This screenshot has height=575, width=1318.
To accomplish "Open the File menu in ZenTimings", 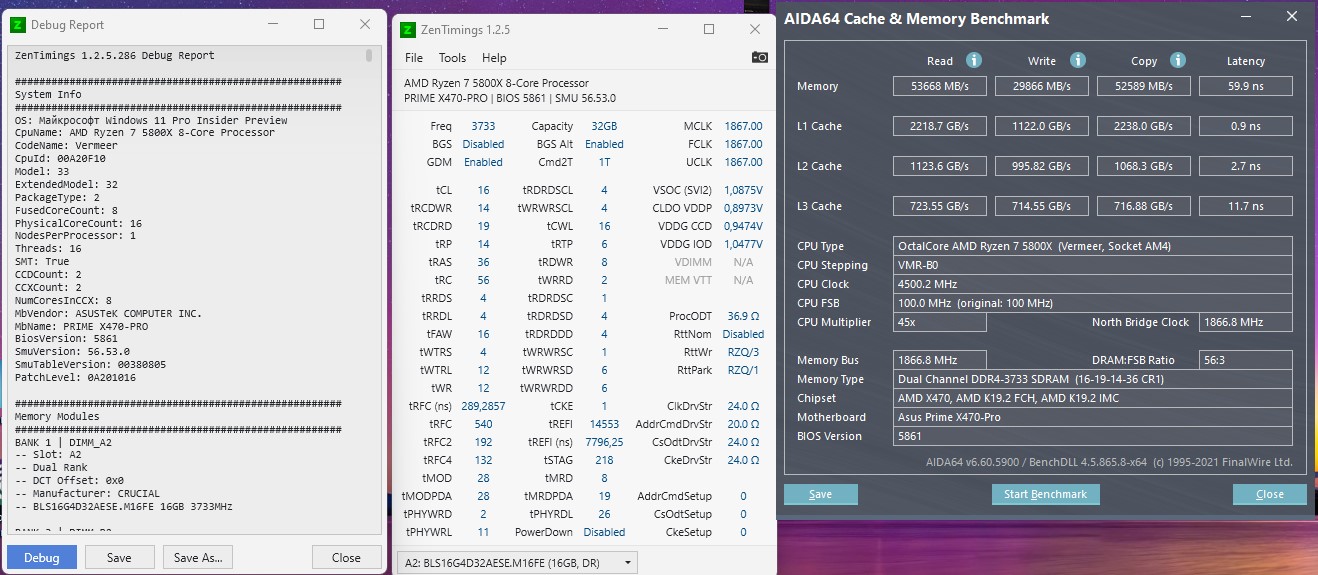I will [414, 58].
